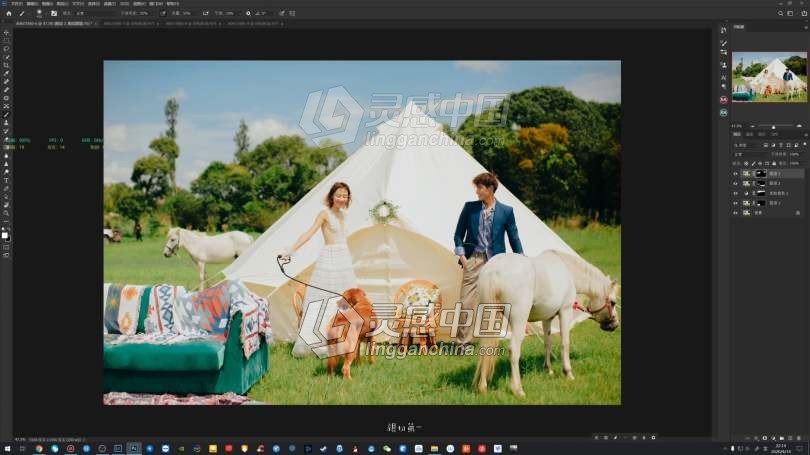Image resolution: width=810 pixels, height=455 pixels.
Task: Toggle lock transparent pixels
Action: point(746,164)
